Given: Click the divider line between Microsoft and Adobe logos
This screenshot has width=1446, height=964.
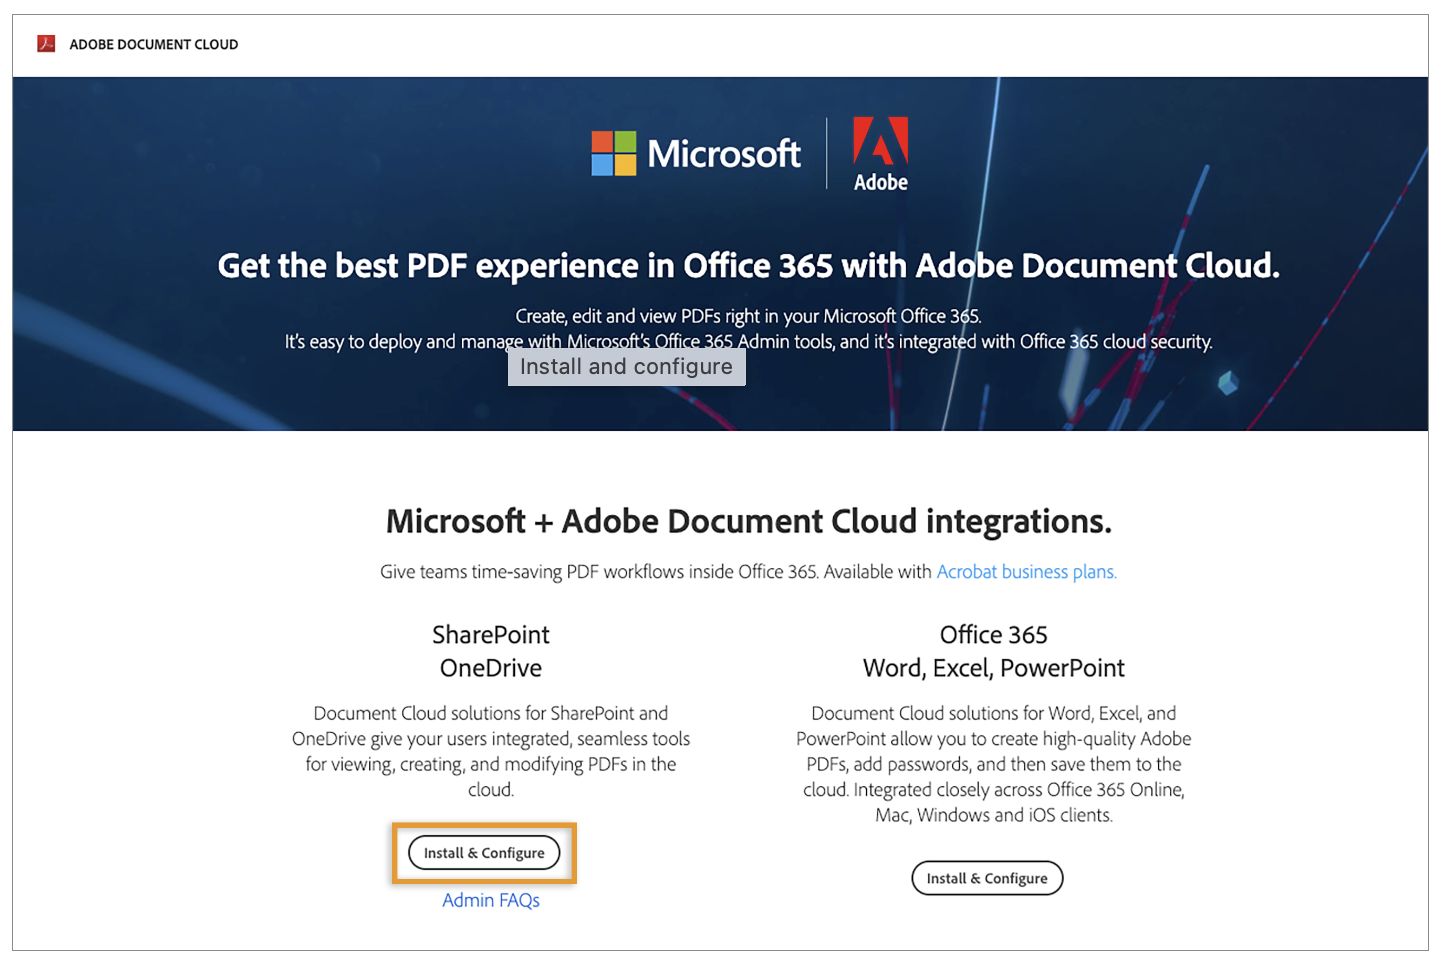Looking at the screenshot, I should (827, 153).
